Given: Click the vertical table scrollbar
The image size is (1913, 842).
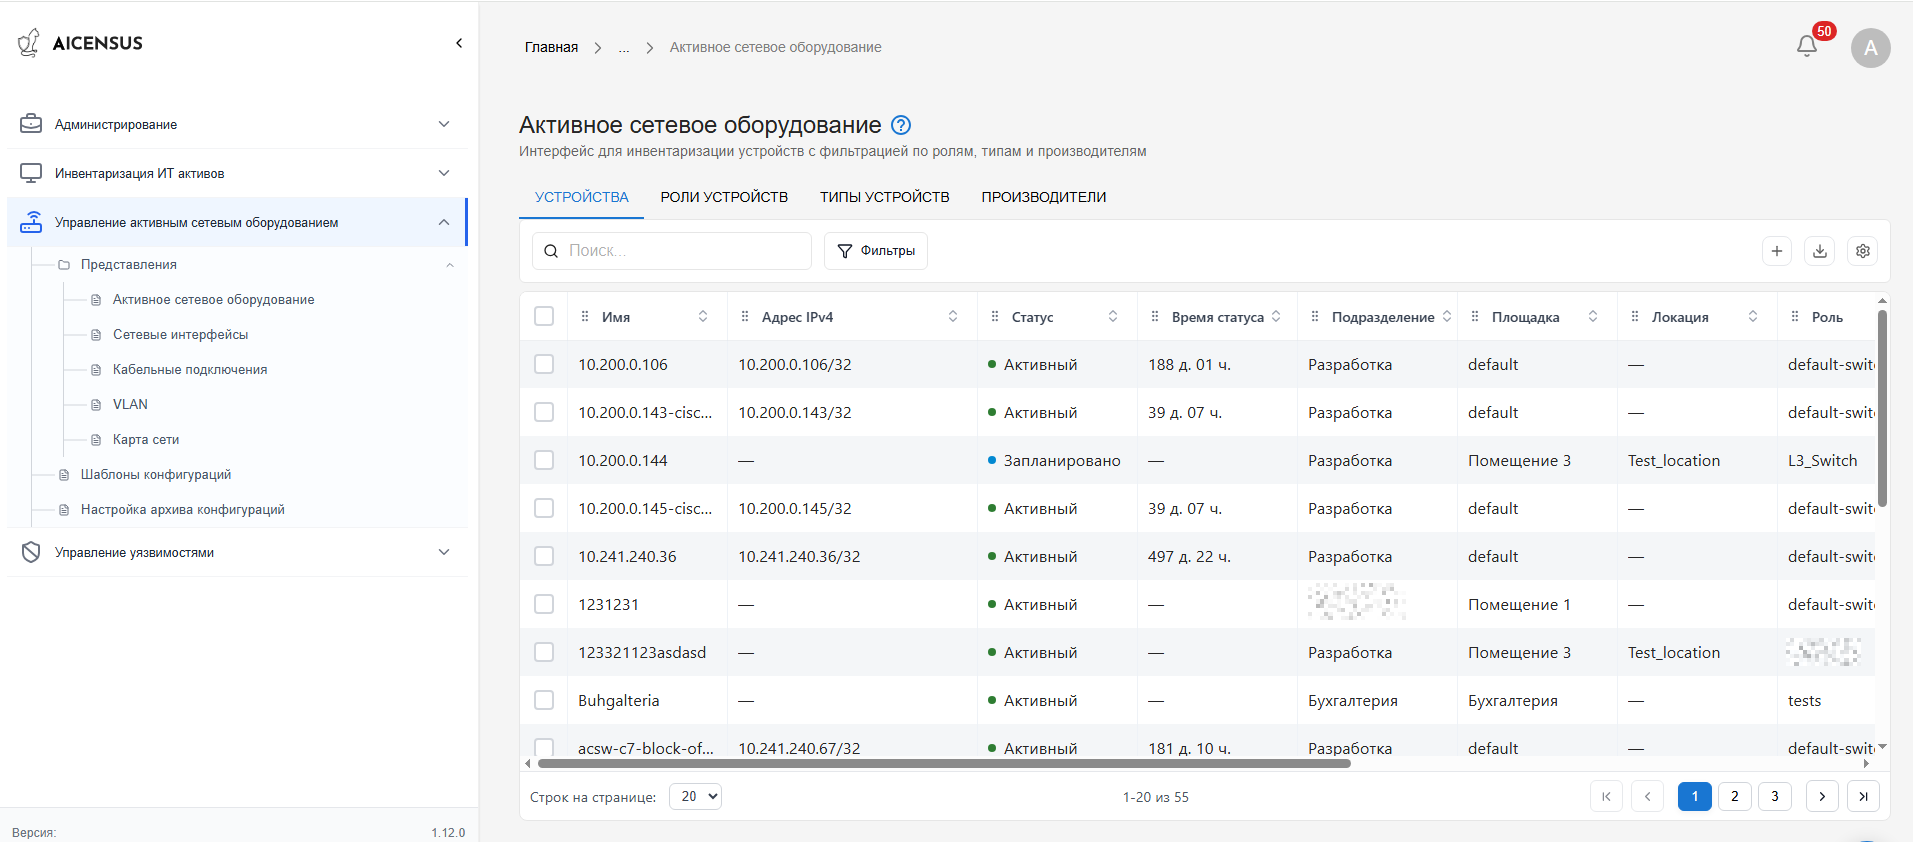Looking at the screenshot, I should [x=1882, y=408].
